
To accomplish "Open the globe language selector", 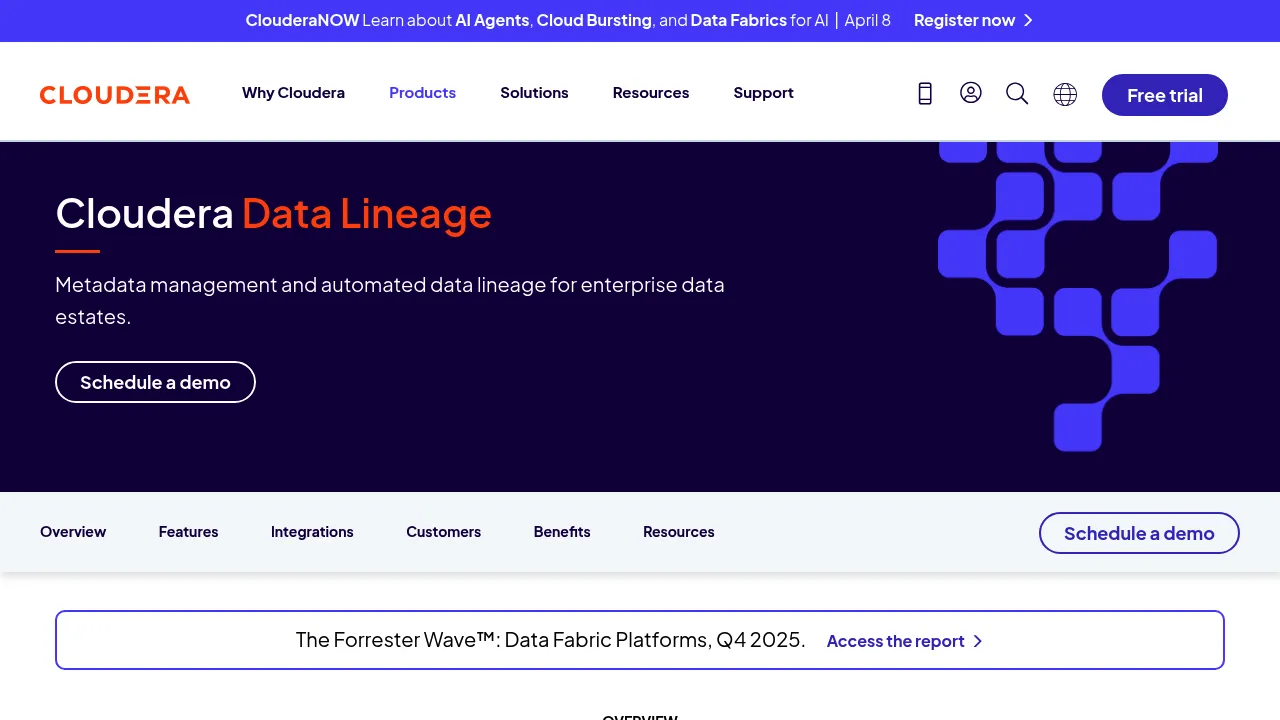I will pos(1065,94).
